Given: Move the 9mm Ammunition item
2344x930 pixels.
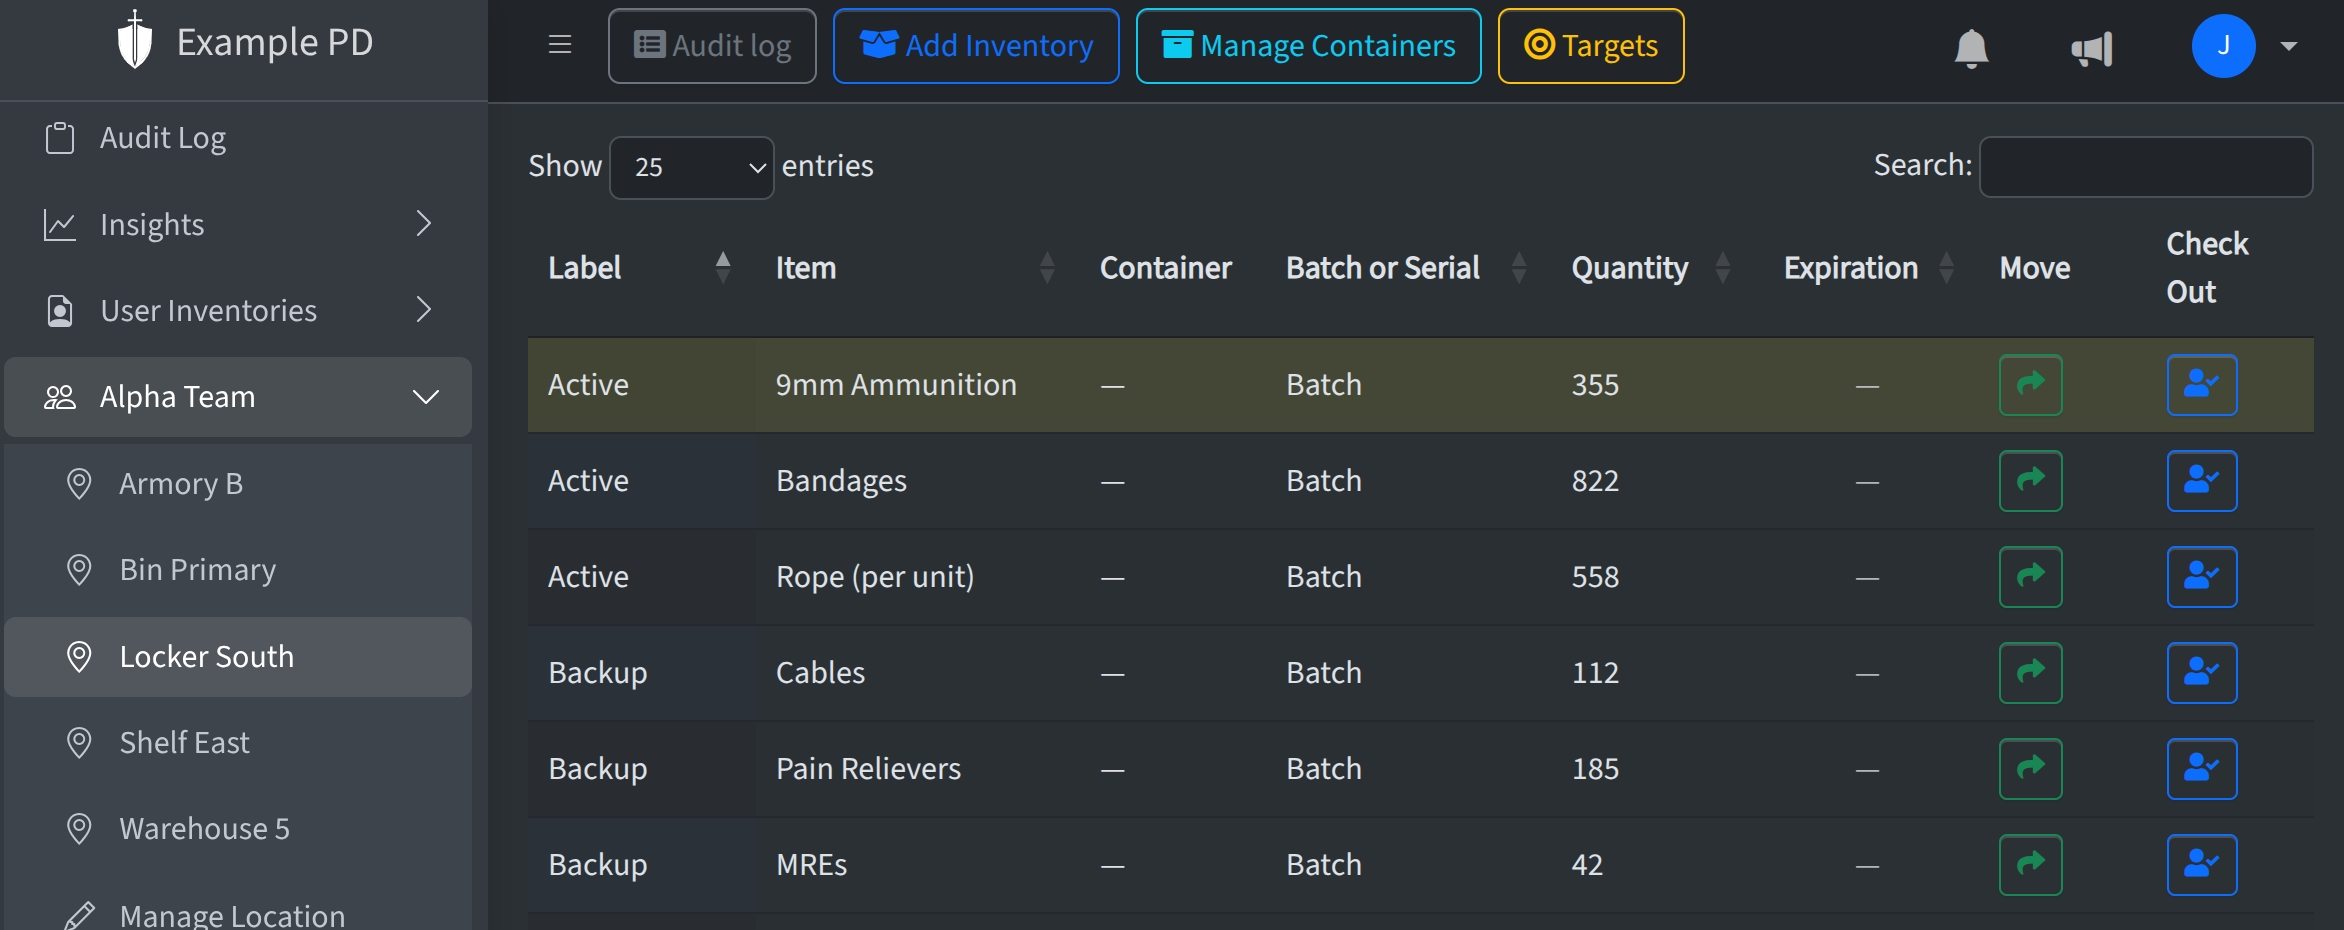Looking at the screenshot, I should 2030,385.
